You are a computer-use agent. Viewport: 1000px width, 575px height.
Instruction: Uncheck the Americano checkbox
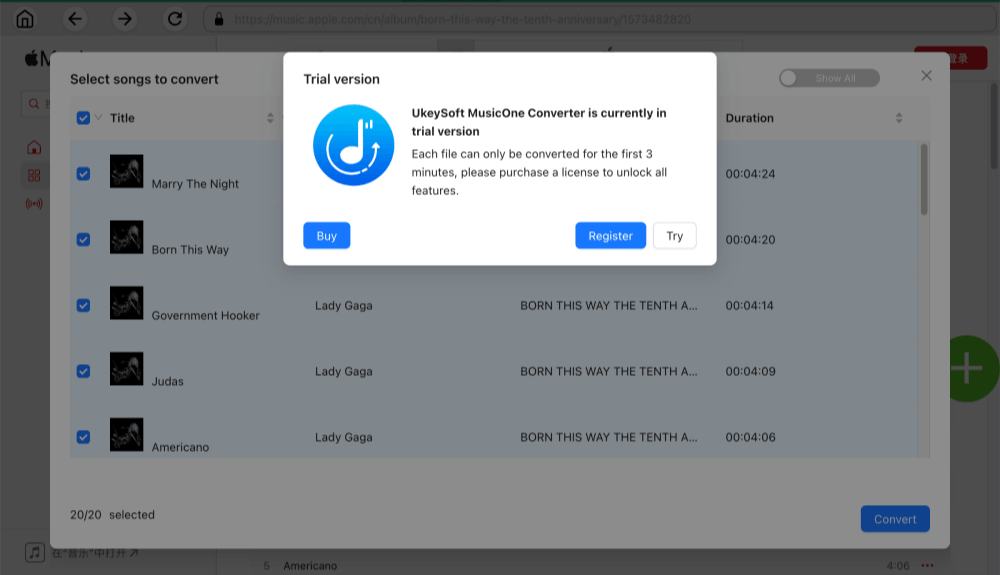point(83,437)
